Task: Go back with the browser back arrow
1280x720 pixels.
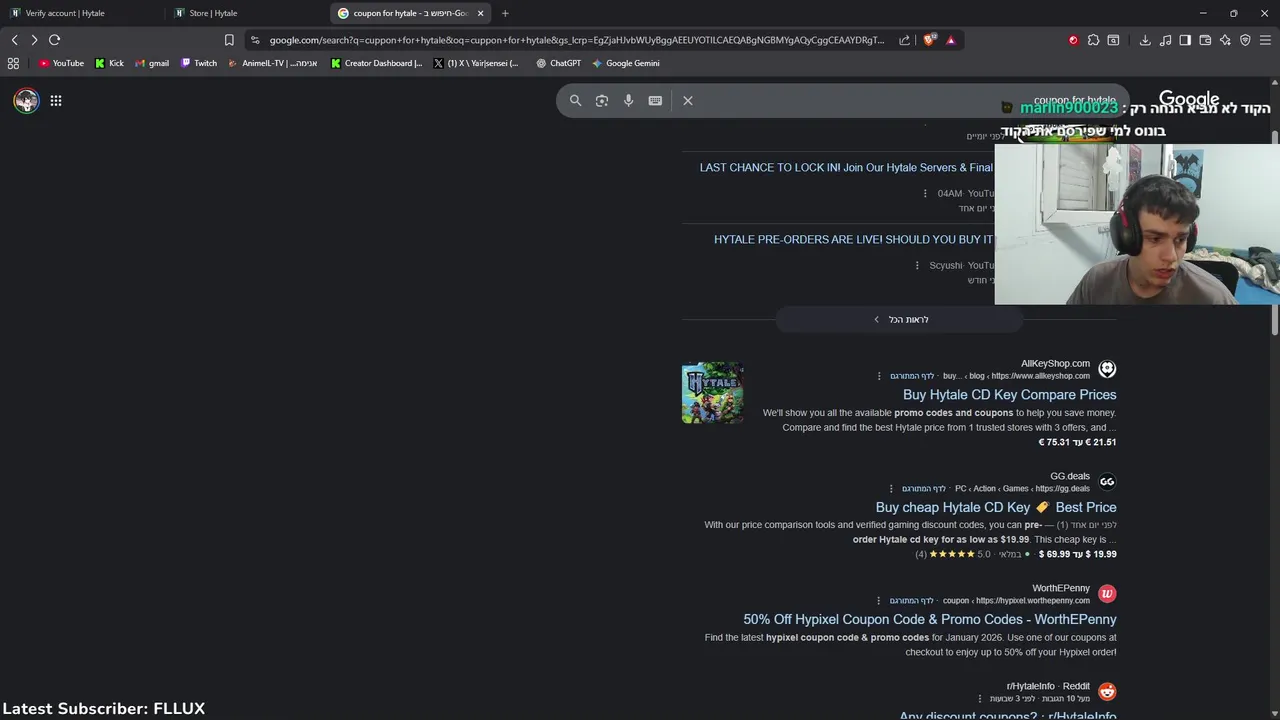Action: (x=14, y=40)
